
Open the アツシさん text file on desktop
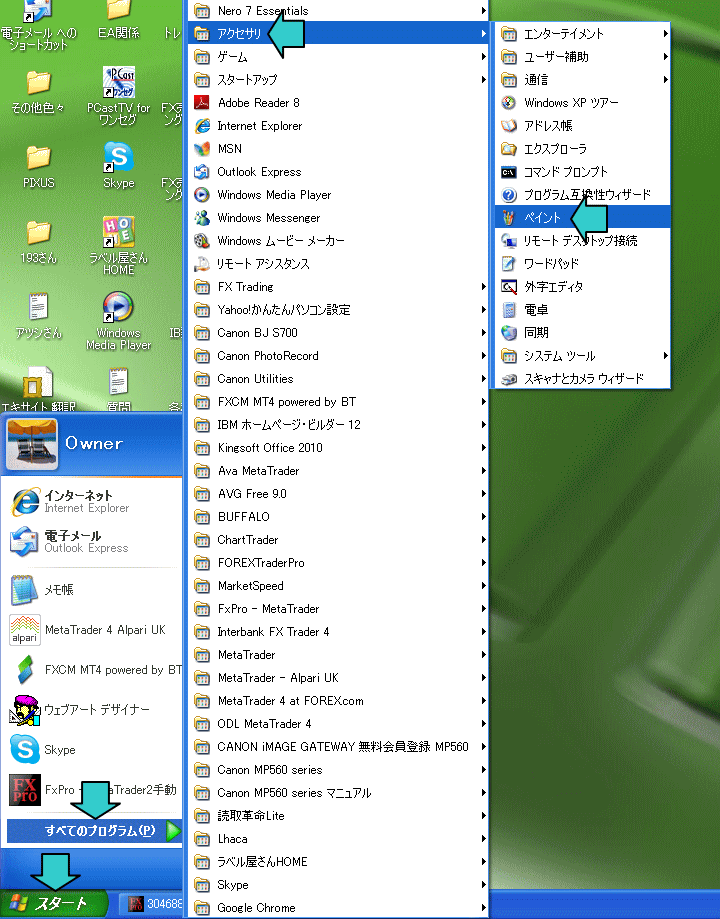point(39,316)
